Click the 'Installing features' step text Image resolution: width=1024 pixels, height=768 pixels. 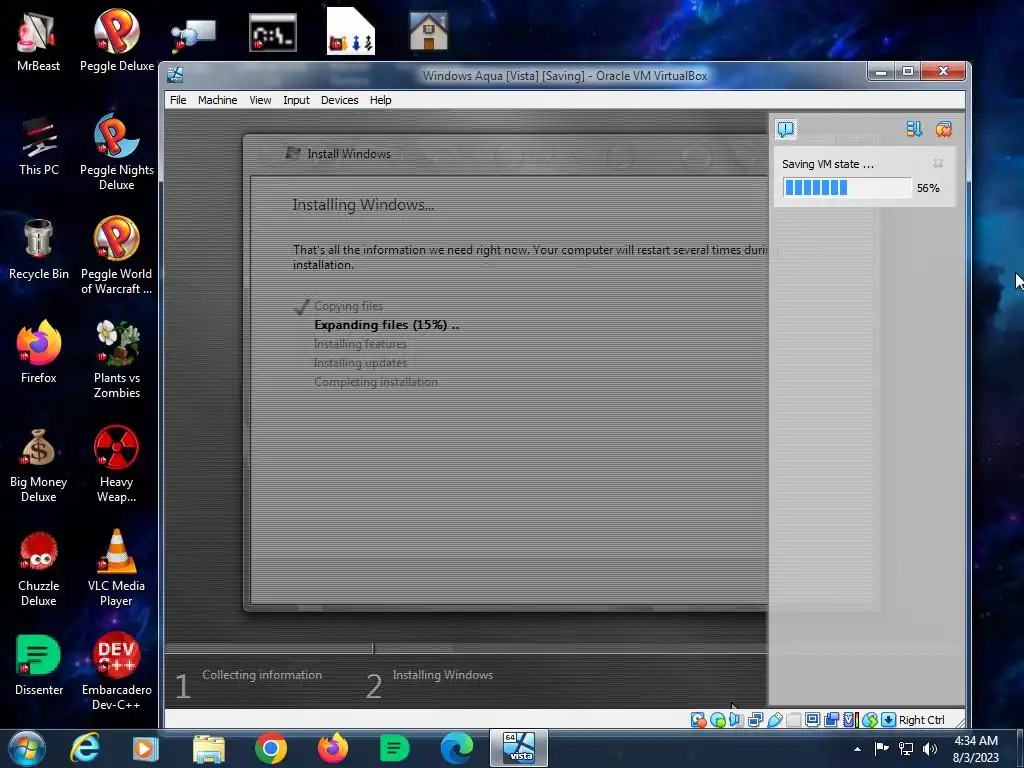click(x=360, y=344)
